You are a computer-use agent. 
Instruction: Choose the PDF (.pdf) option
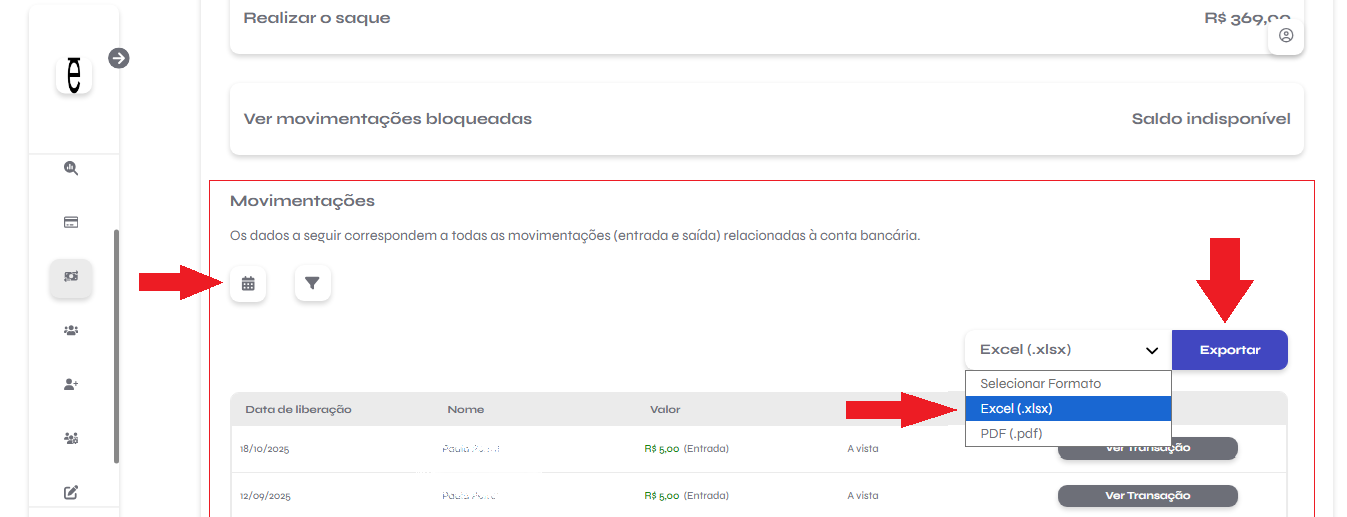tap(1067, 434)
